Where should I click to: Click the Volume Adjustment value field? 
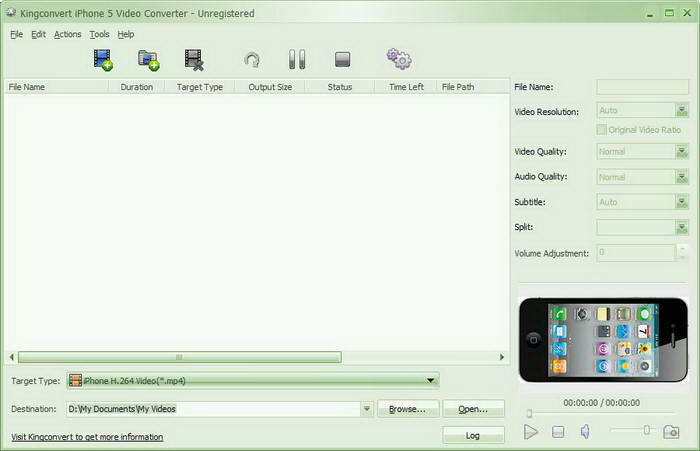pyautogui.click(x=637, y=253)
